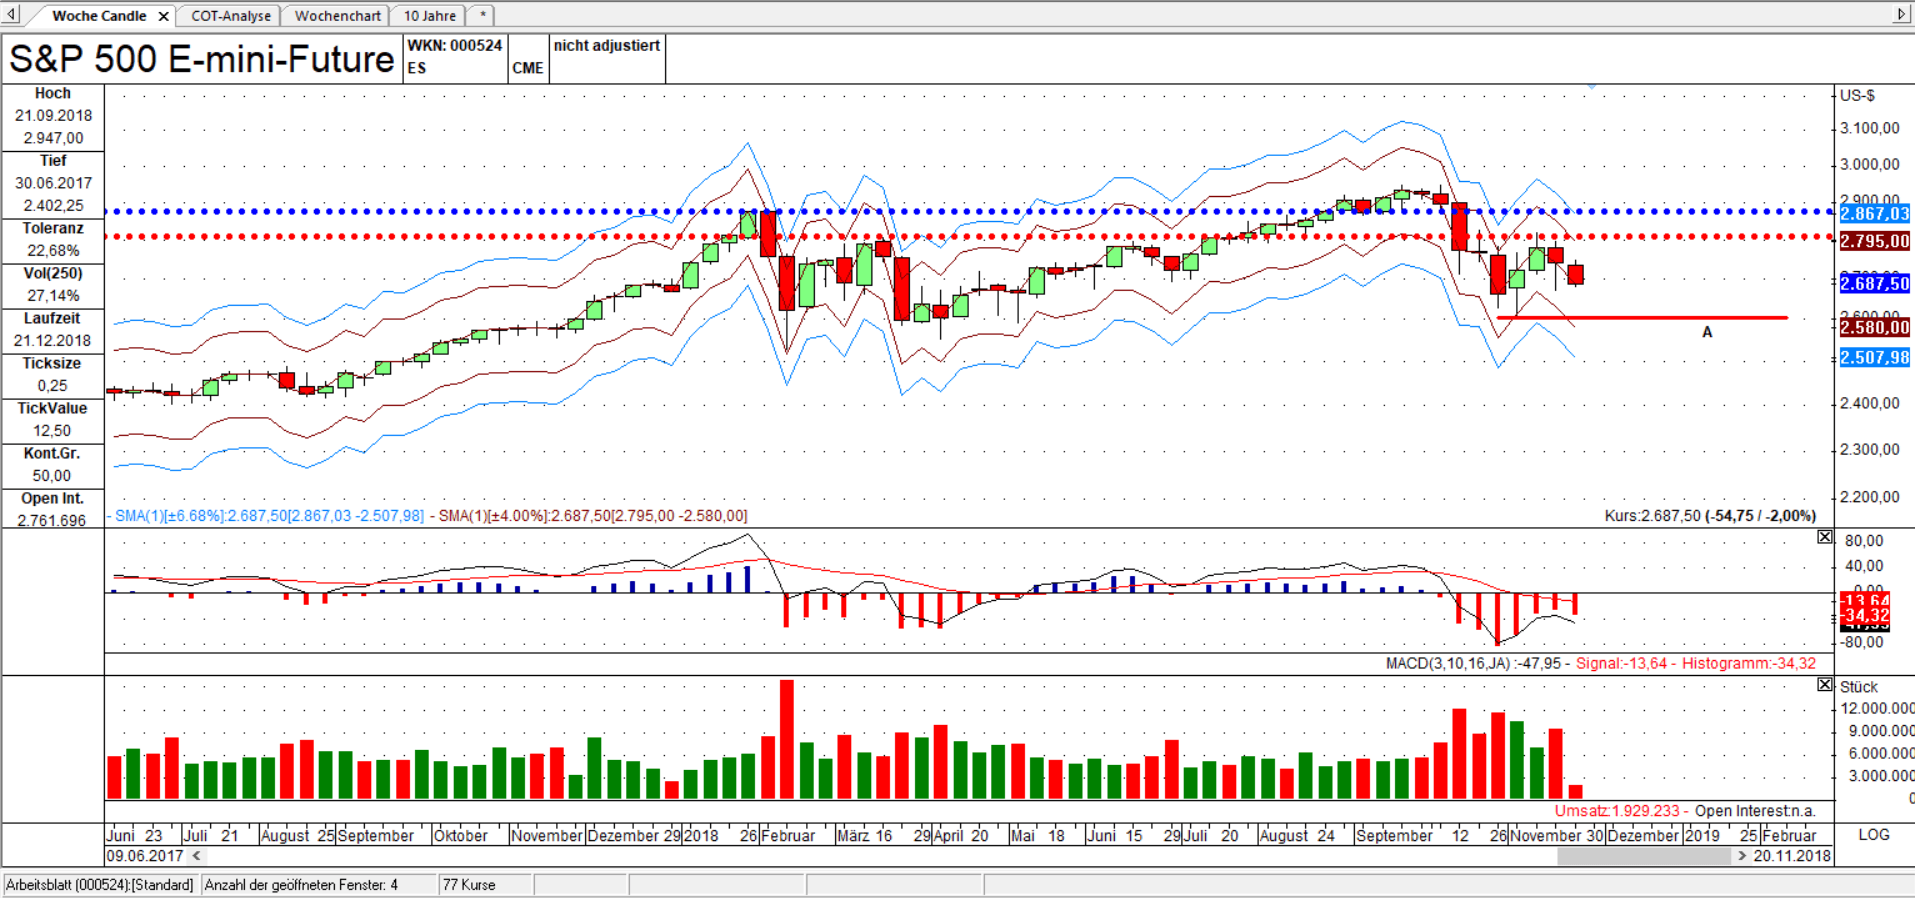Select the Woche Candle tab
The image size is (1915, 898).
[99, 16]
